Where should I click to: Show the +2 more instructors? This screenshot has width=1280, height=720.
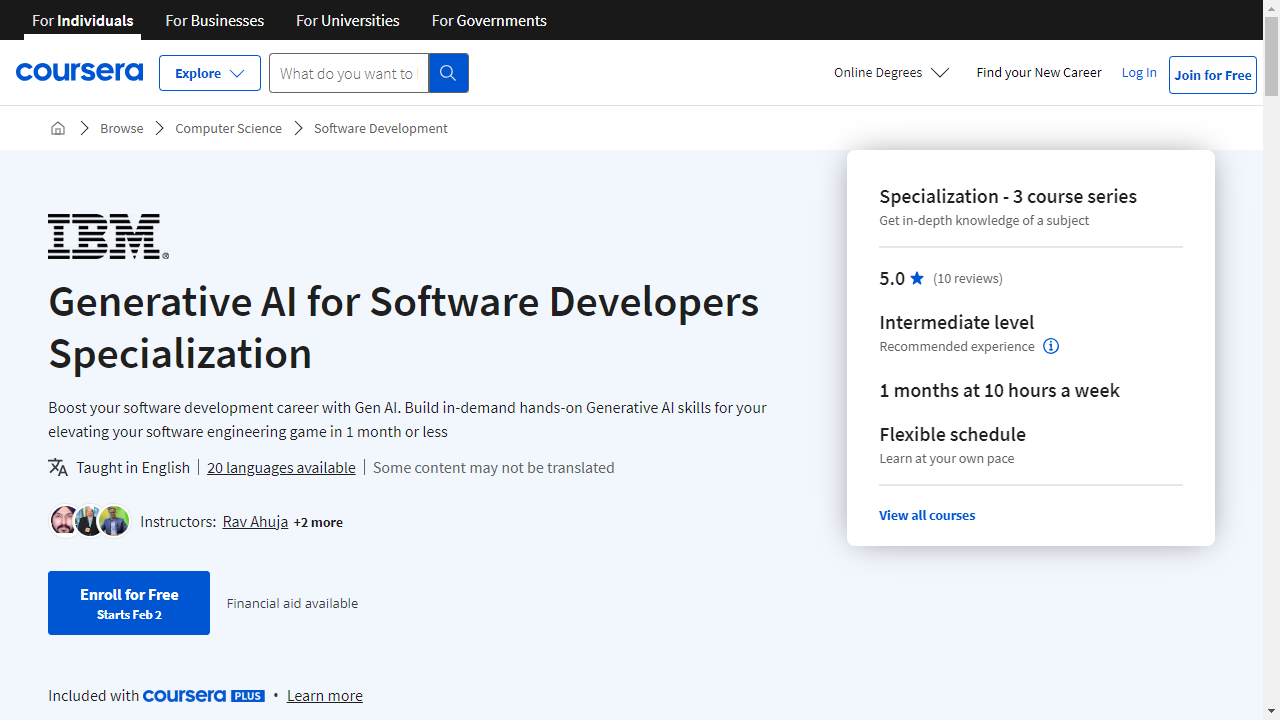click(318, 522)
